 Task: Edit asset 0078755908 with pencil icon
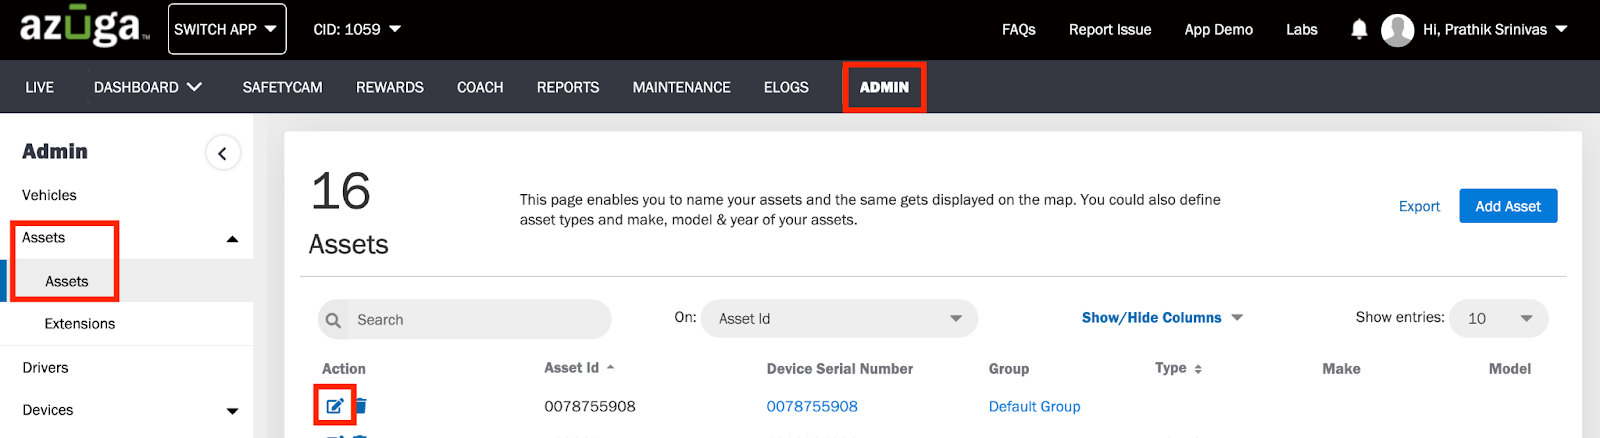tap(335, 406)
